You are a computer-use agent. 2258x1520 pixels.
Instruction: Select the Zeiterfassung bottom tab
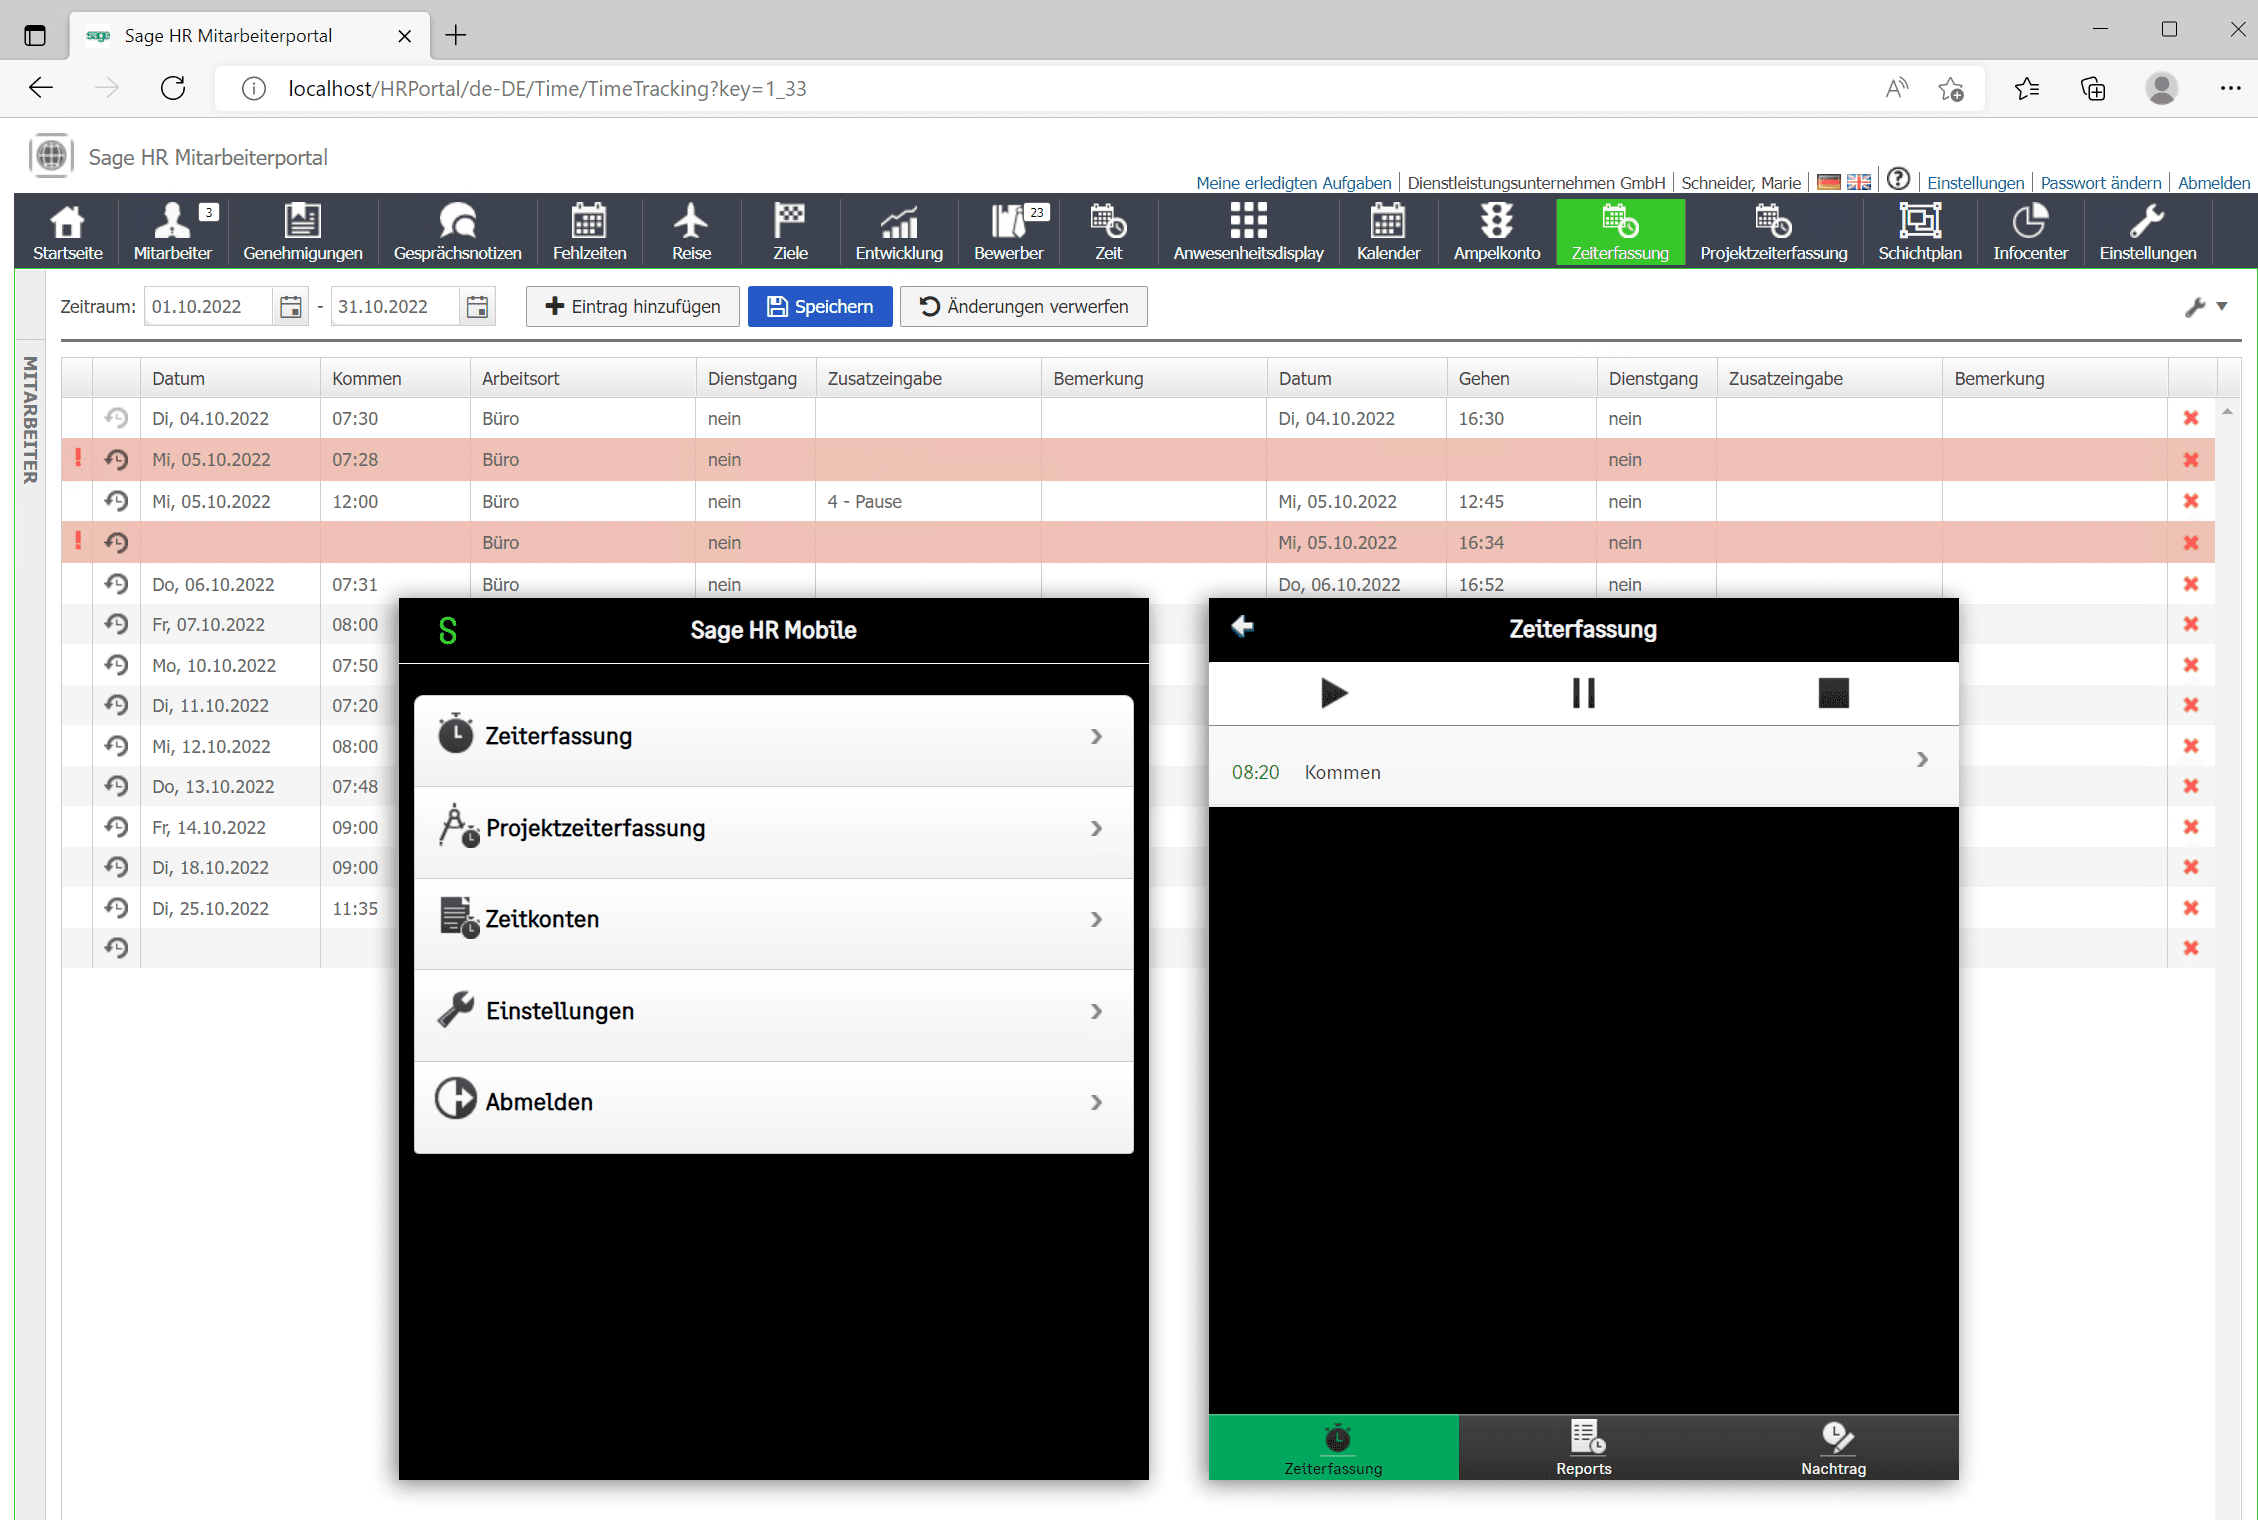1333,1448
